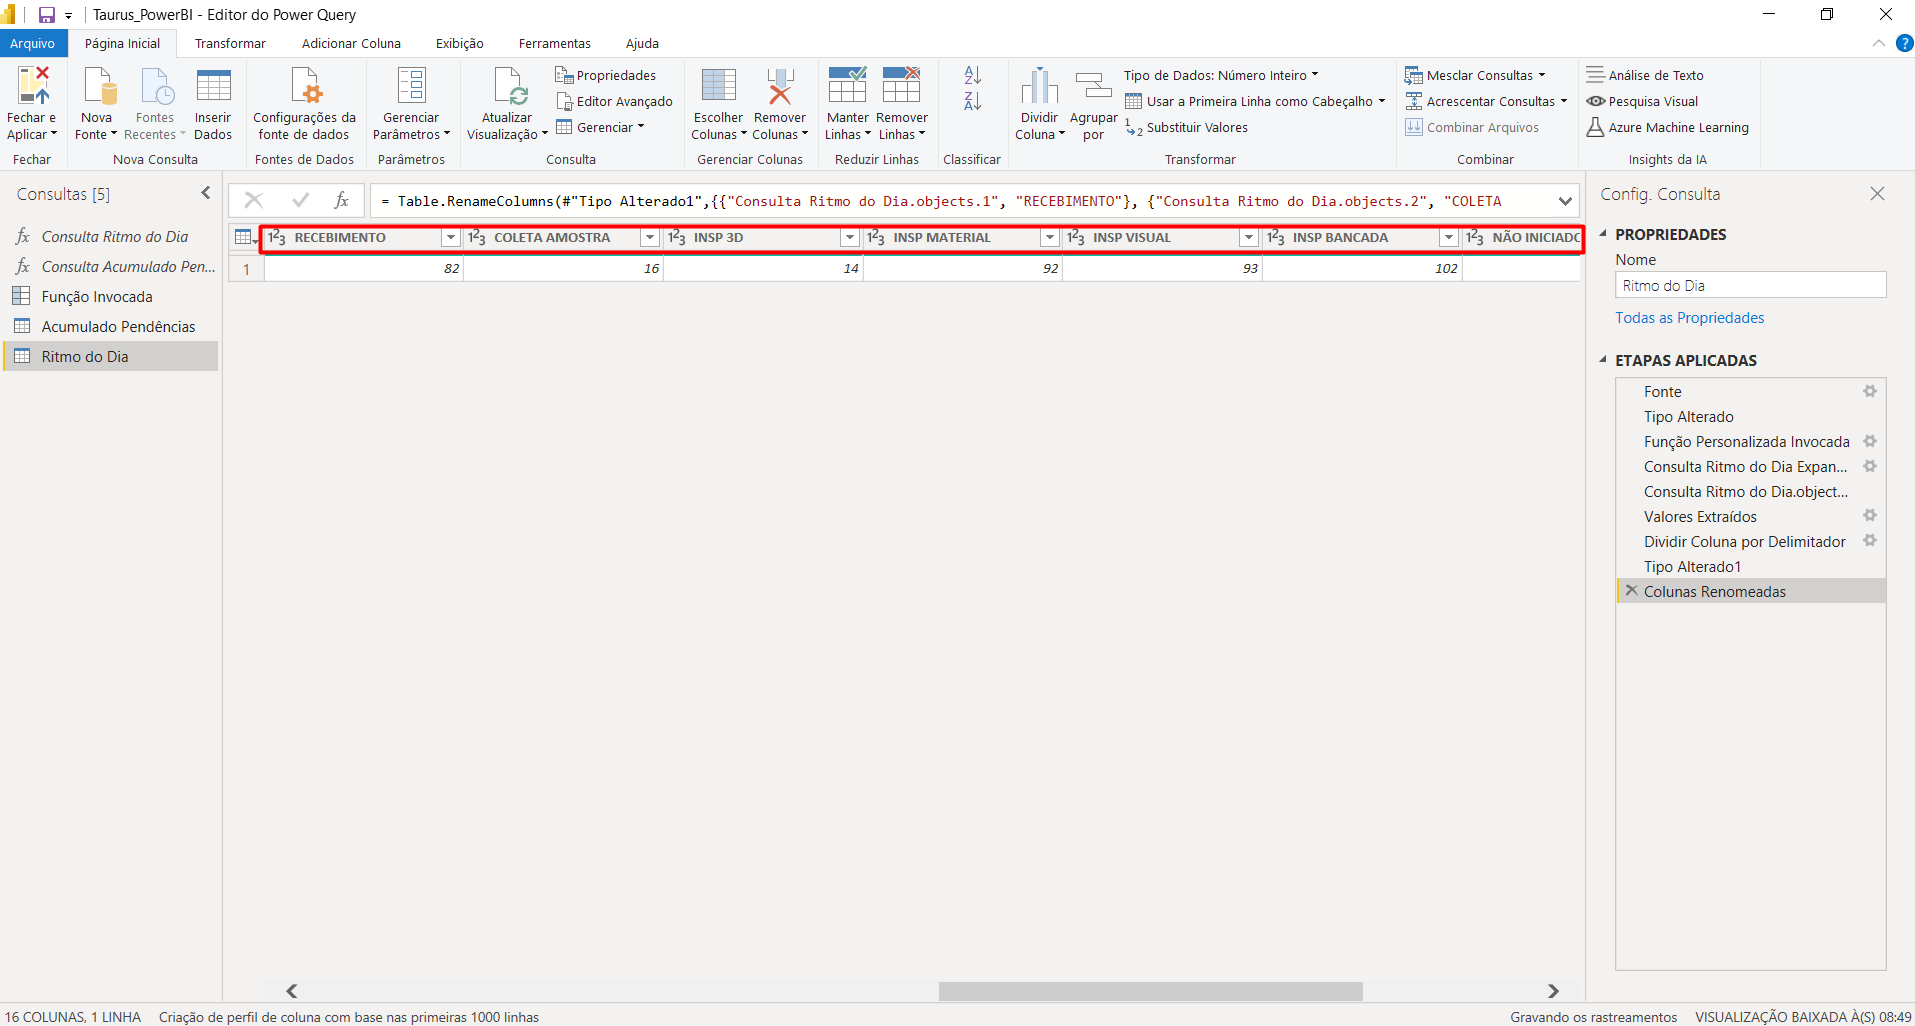Click Todas as Propriedades link

click(x=1689, y=318)
